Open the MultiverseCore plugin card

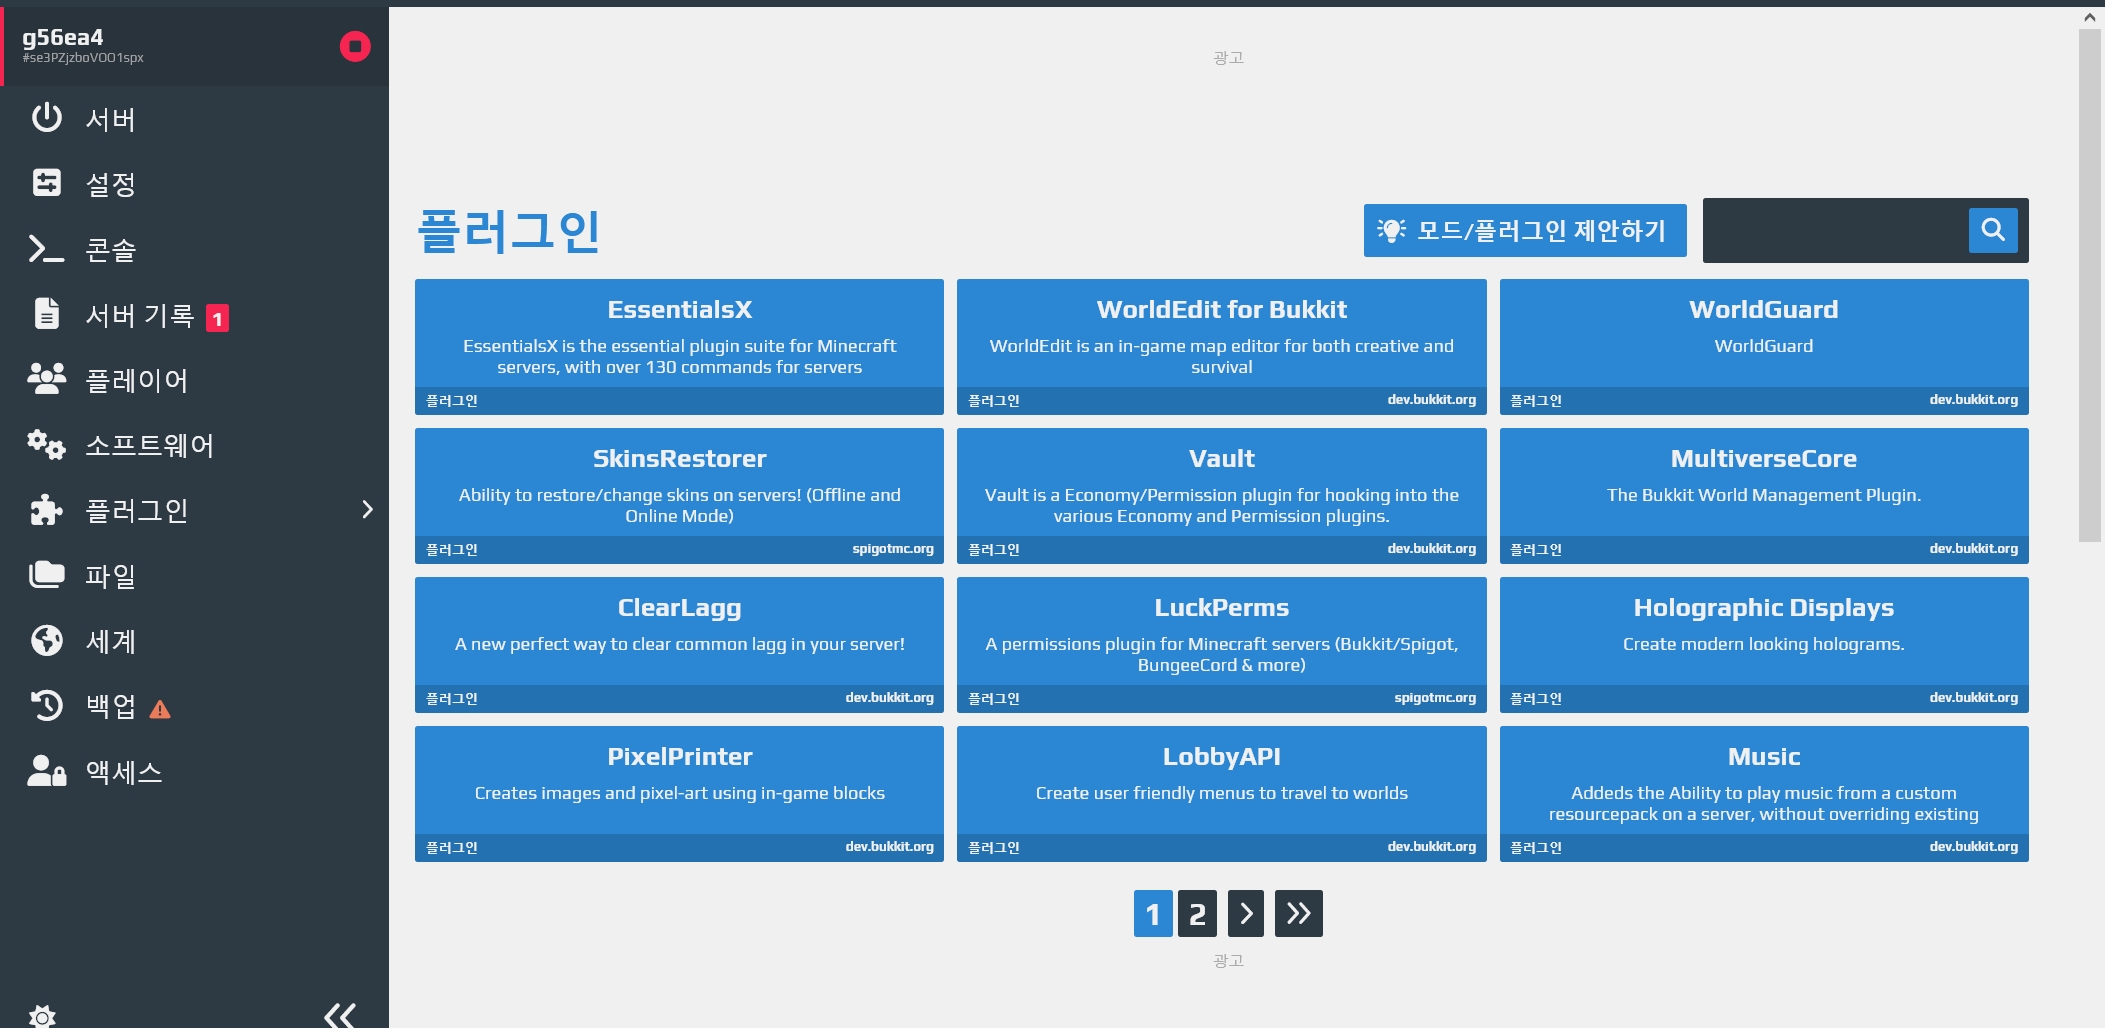[x=1764, y=495]
